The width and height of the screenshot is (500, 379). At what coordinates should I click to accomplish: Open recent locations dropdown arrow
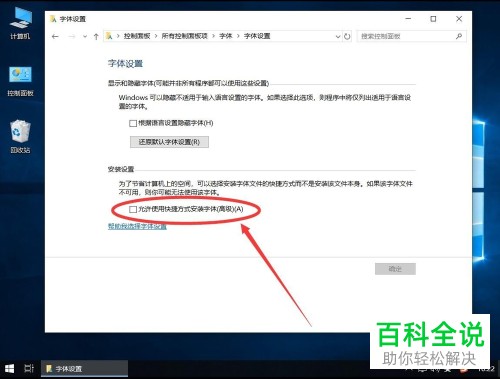[85, 36]
